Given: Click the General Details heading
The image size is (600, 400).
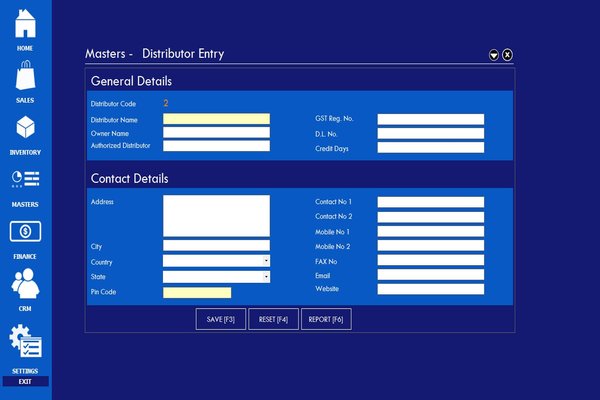Looking at the screenshot, I should point(131,81).
